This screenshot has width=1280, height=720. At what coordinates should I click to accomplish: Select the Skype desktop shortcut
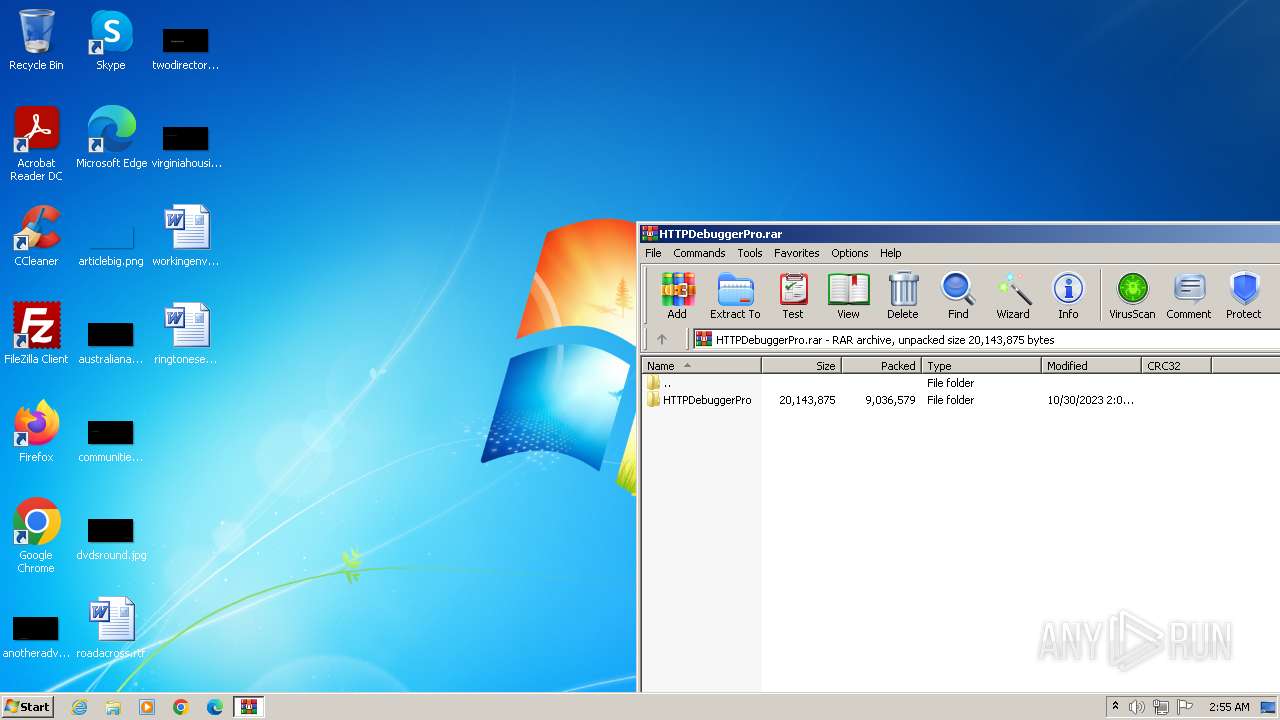(x=111, y=40)
